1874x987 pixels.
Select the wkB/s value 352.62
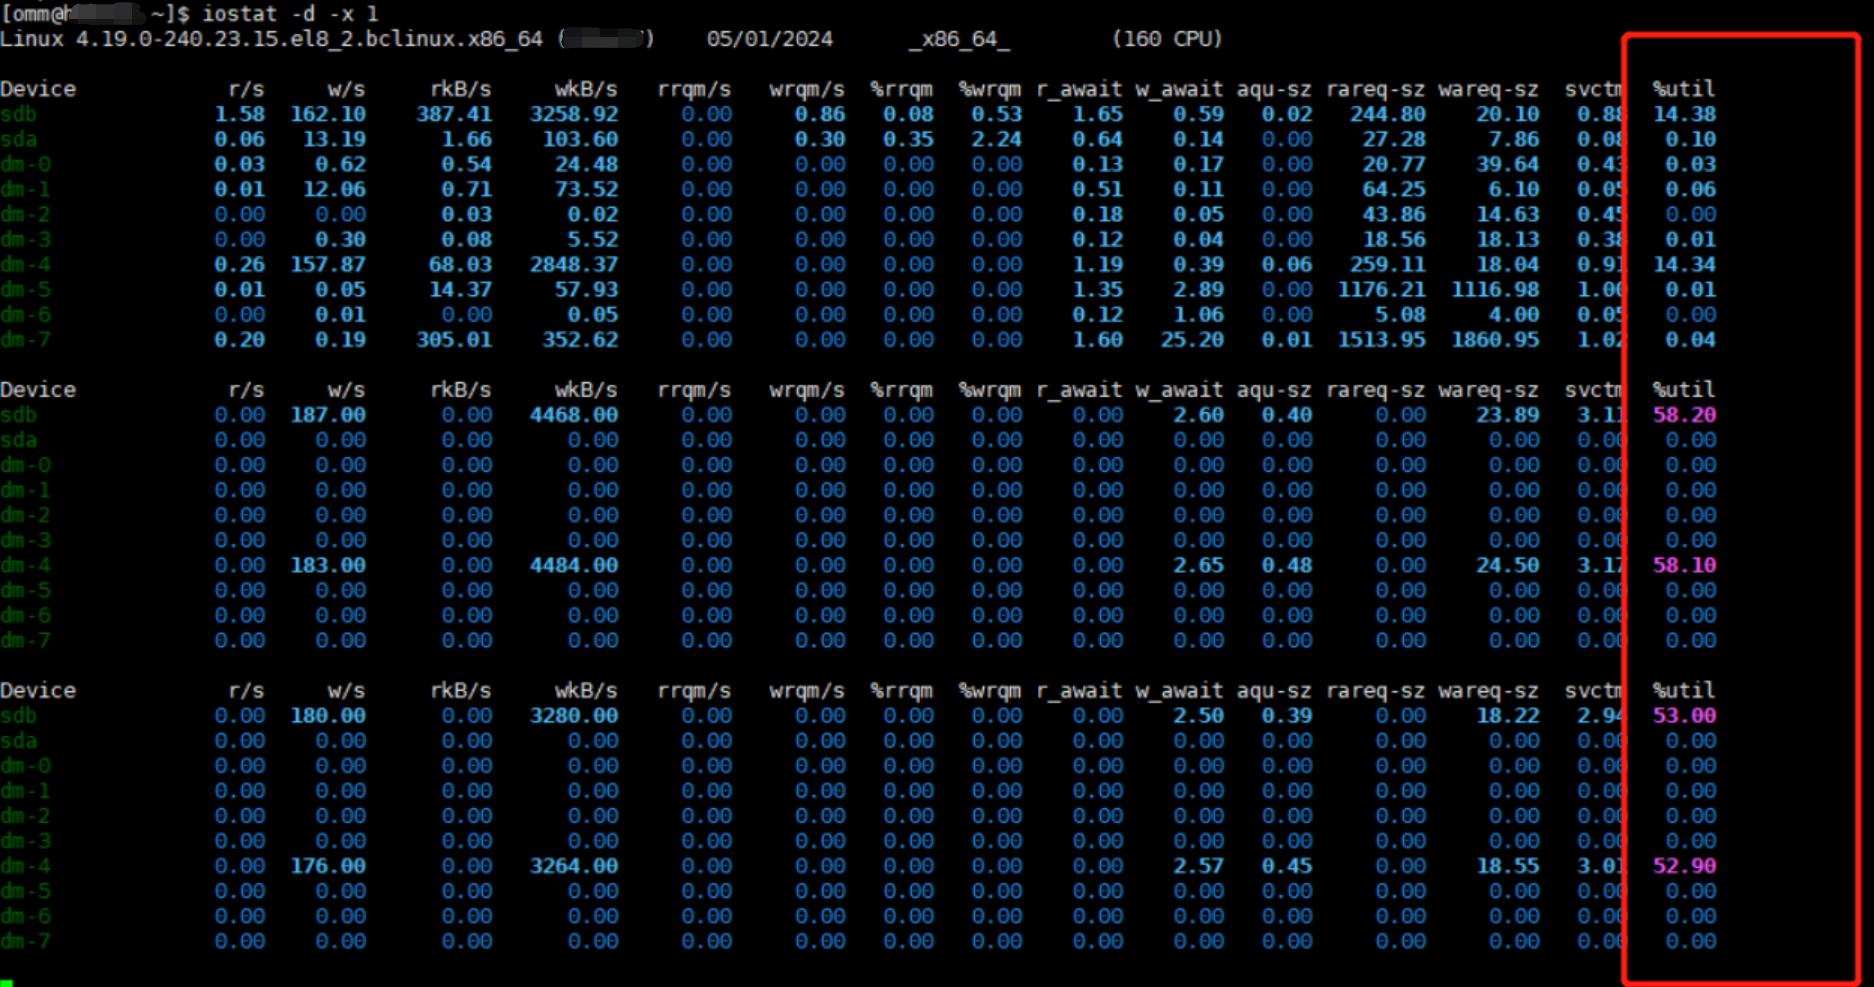[x=580, y=339]
